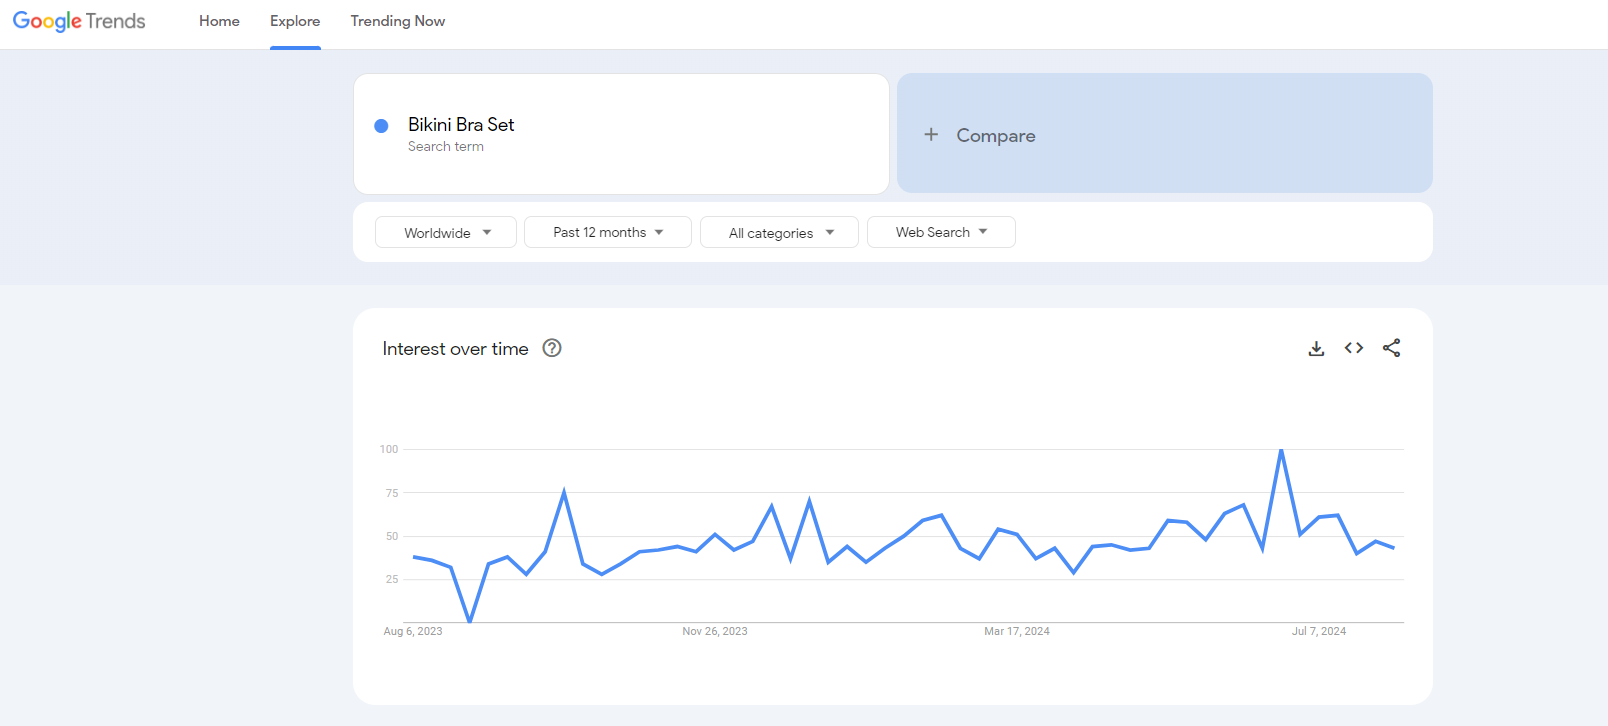This screenshot has width=1608, height=726.
Task: Click the Nov 26, 2023 axis label
Action: coord(715,631)
